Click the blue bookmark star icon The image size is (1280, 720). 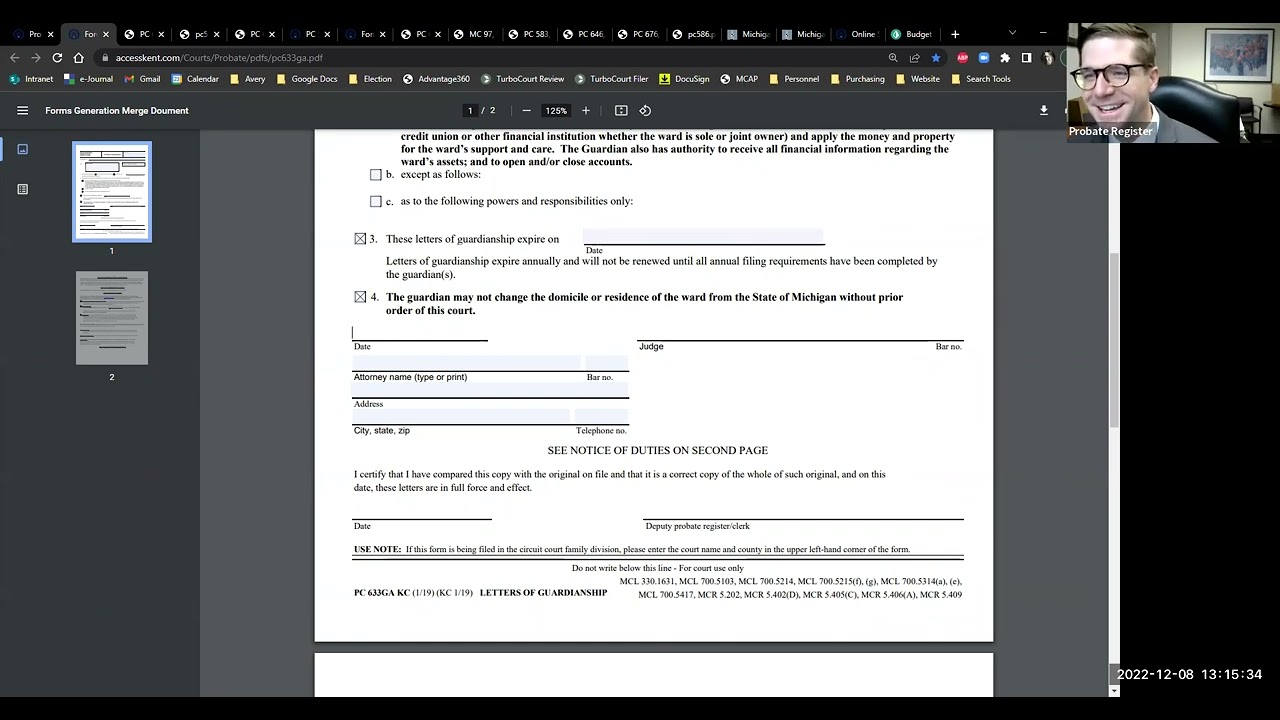coord(935,58)
